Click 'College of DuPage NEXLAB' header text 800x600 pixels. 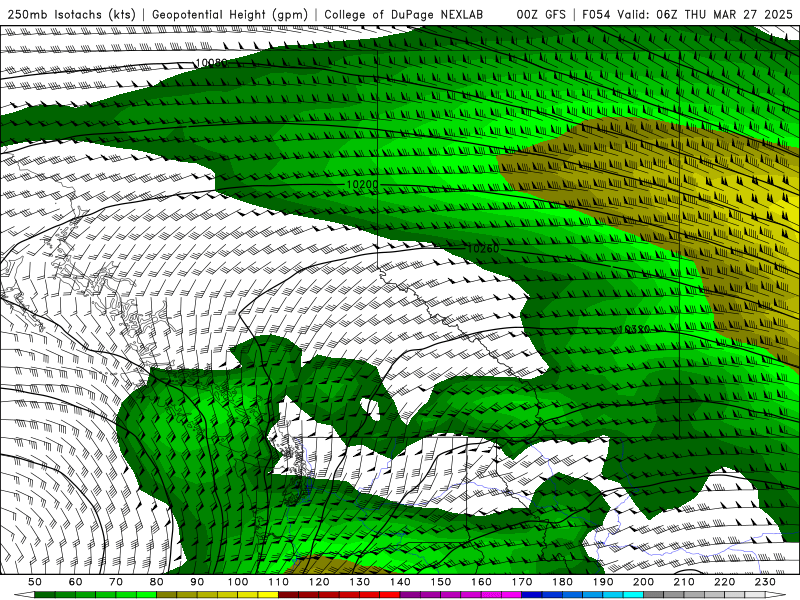404,14
